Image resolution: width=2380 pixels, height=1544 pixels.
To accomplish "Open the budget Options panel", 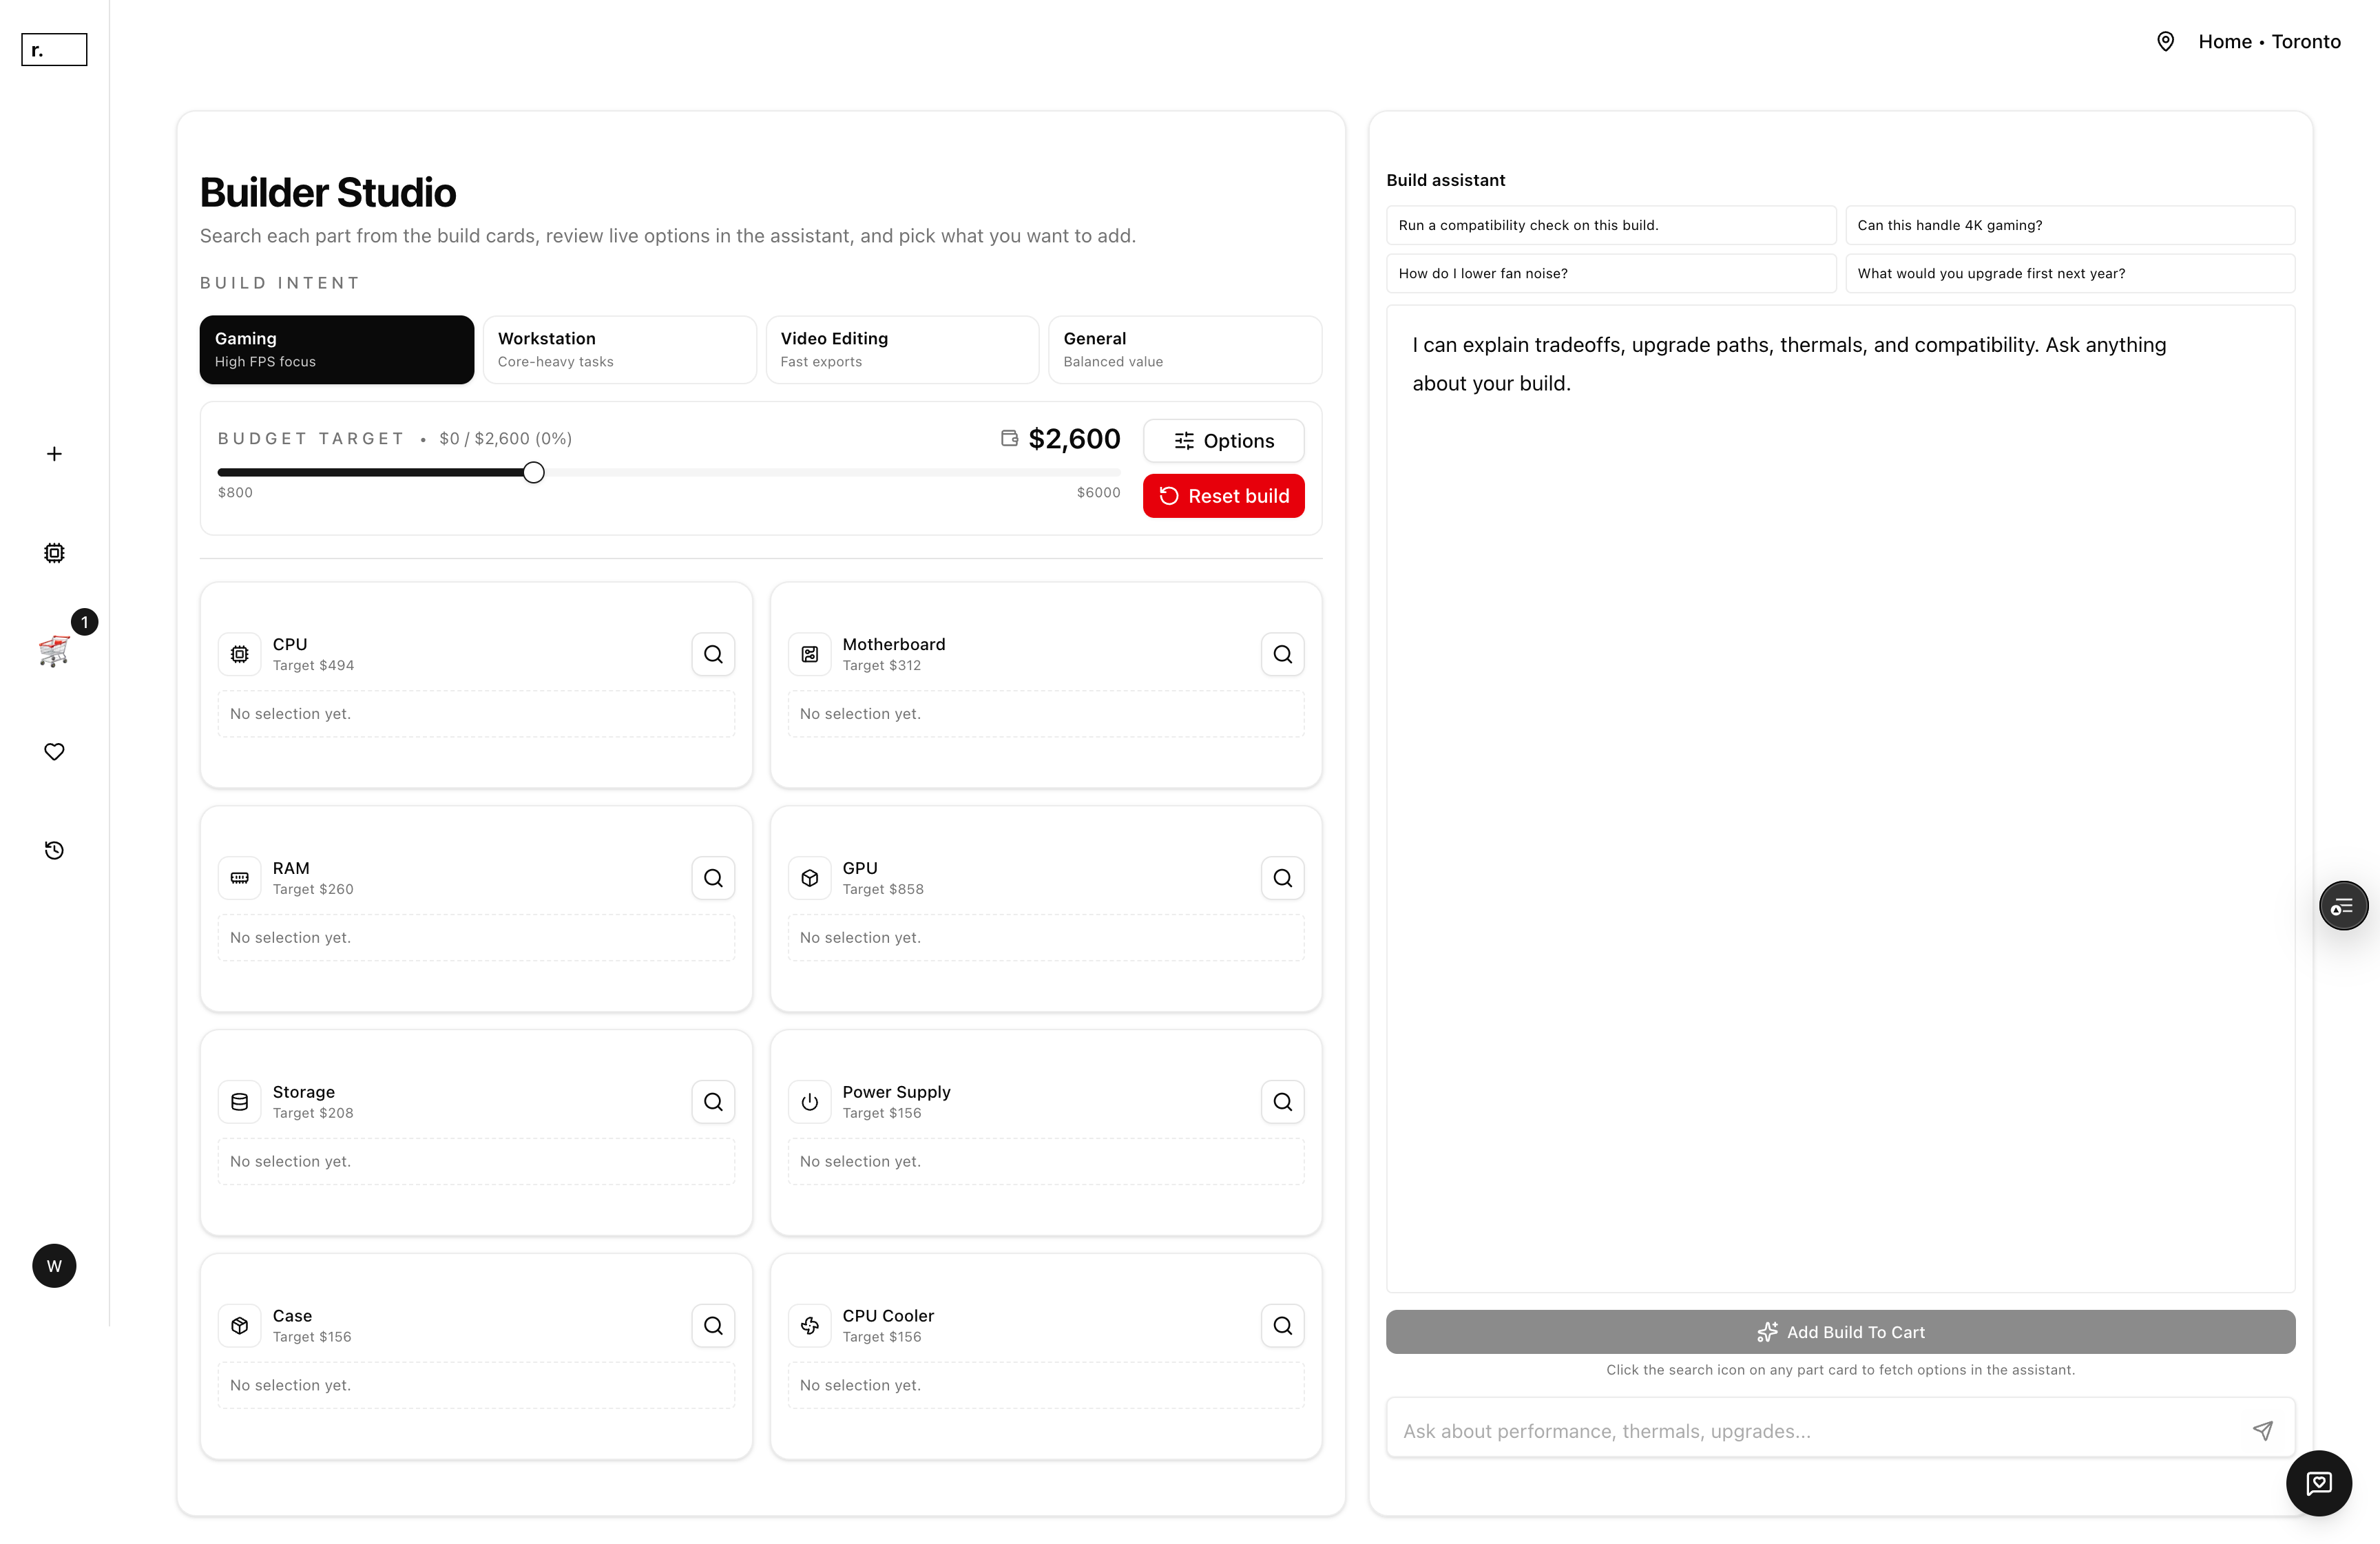I will pyautogui.click(x=1223, y=440).
